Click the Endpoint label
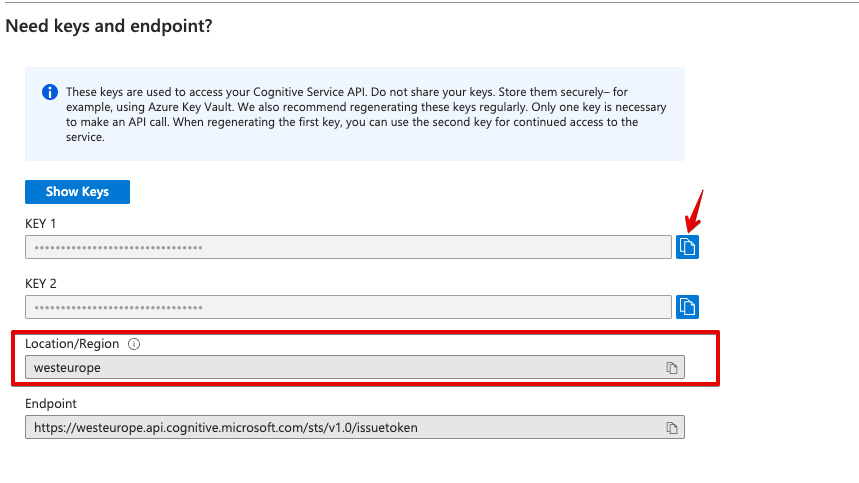 click(x=51, y=404)
